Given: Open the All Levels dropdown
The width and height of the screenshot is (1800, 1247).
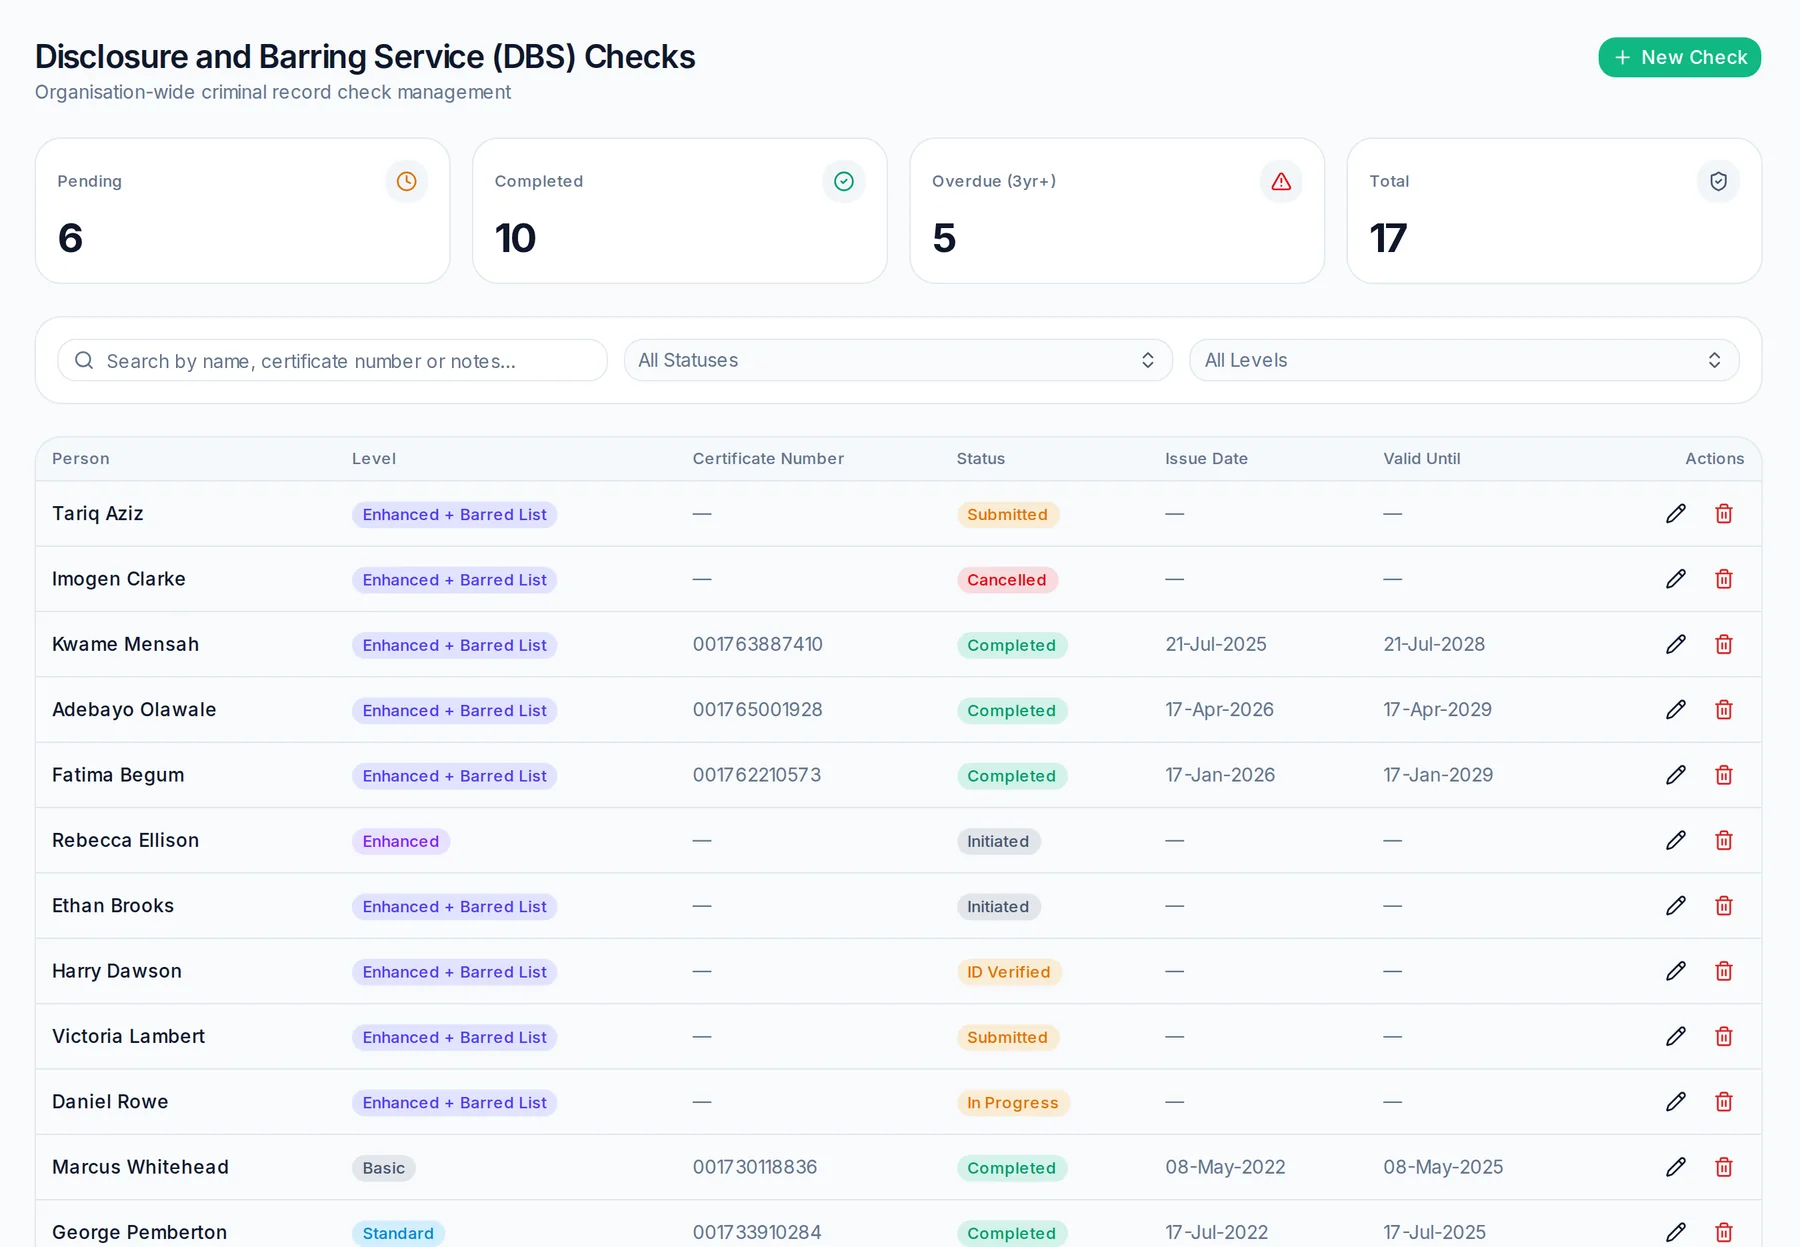Looking at the screenshot, I should (1464, 360).
